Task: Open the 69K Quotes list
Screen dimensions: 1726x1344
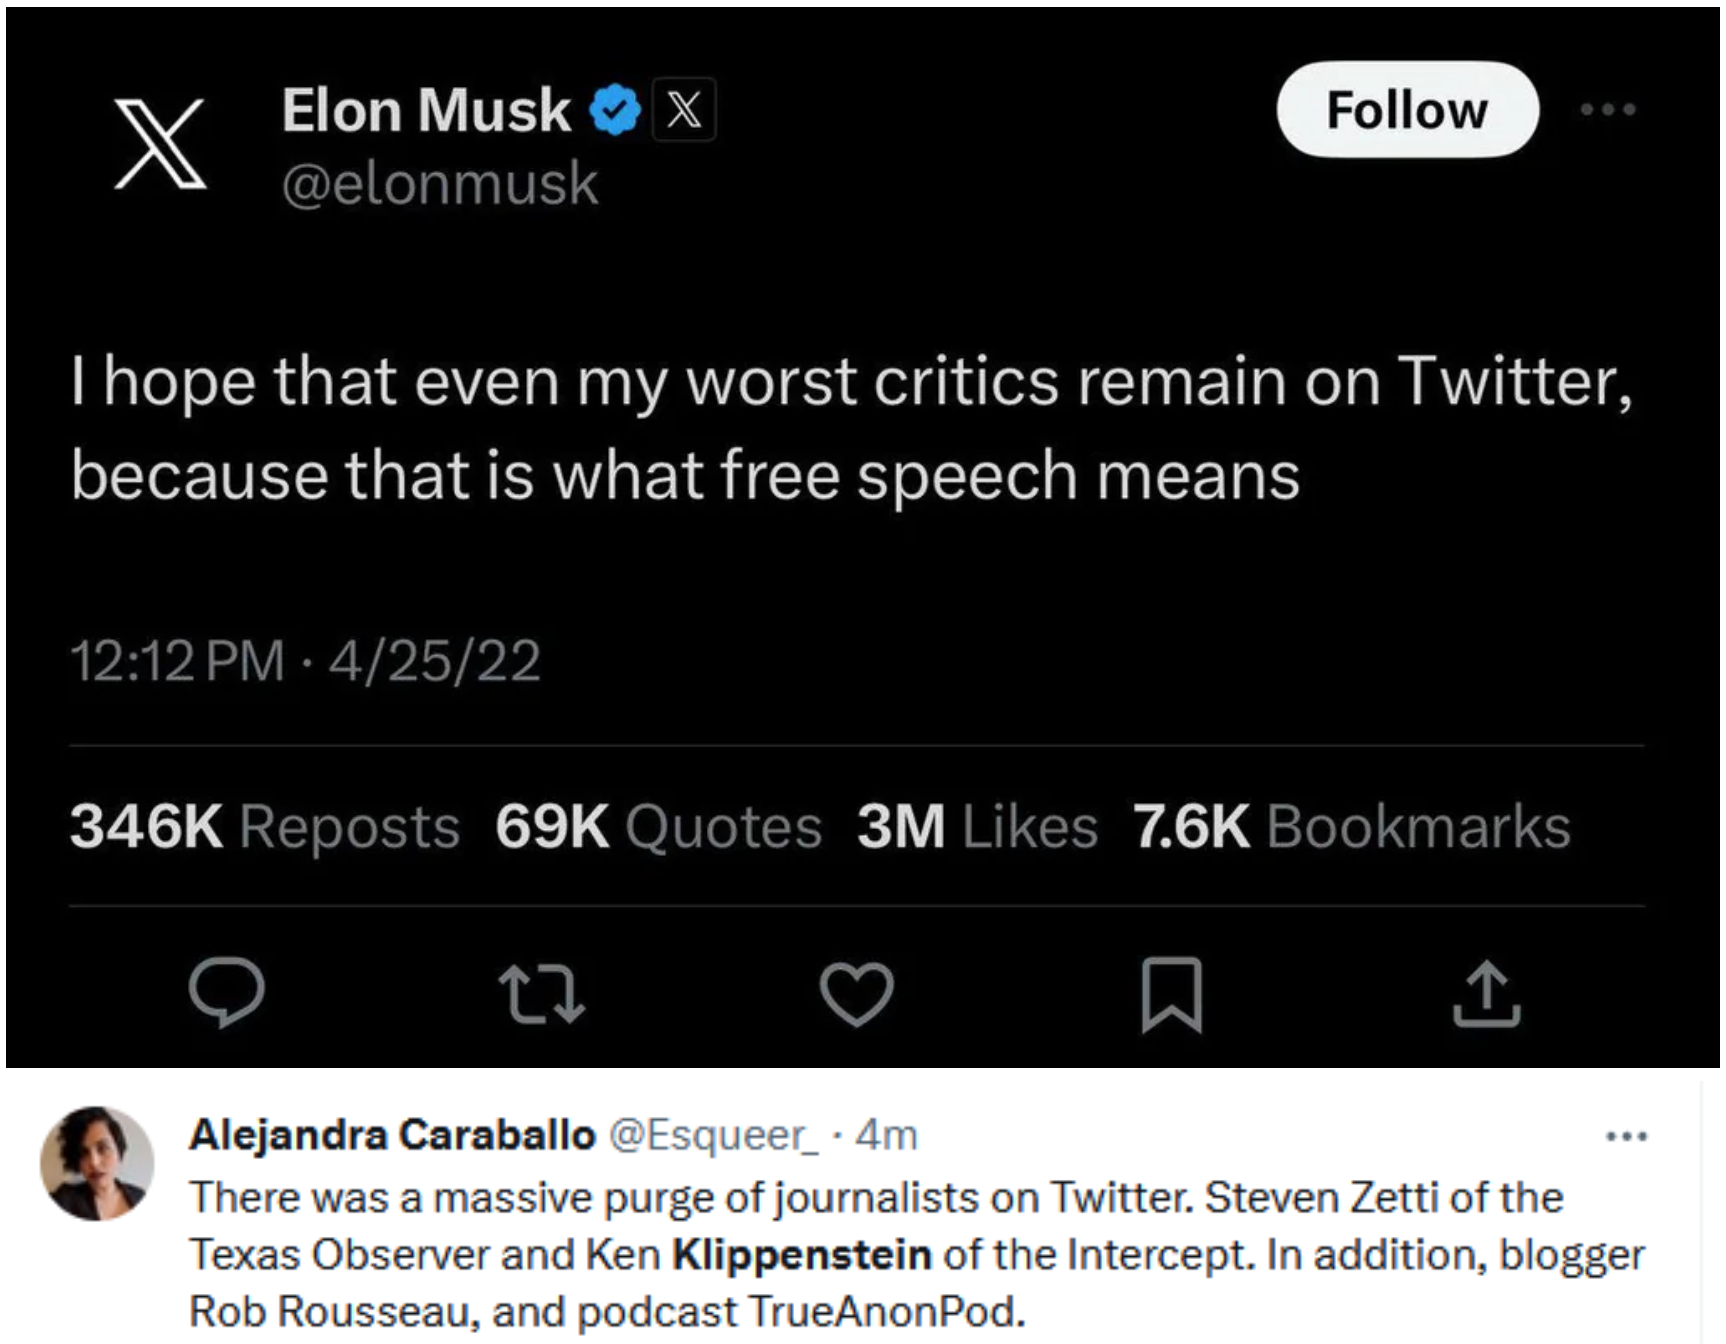Action: click(658, 827)
